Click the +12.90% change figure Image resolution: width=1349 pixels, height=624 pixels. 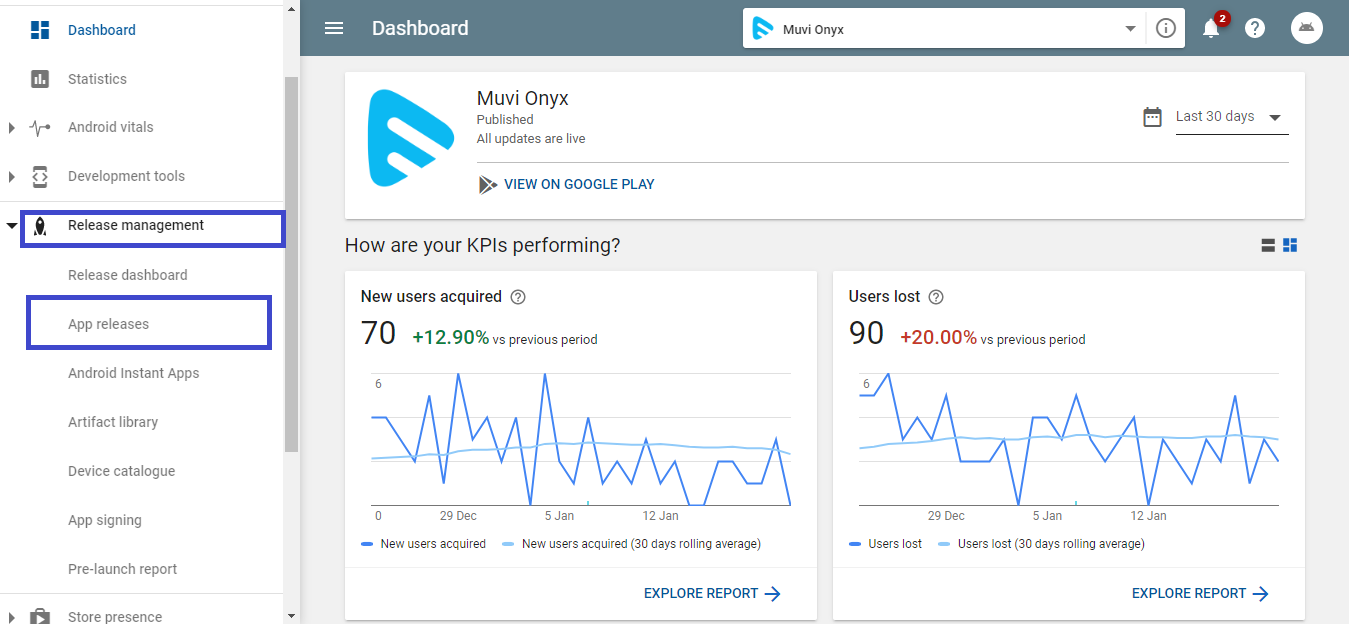tap(451, 338)
